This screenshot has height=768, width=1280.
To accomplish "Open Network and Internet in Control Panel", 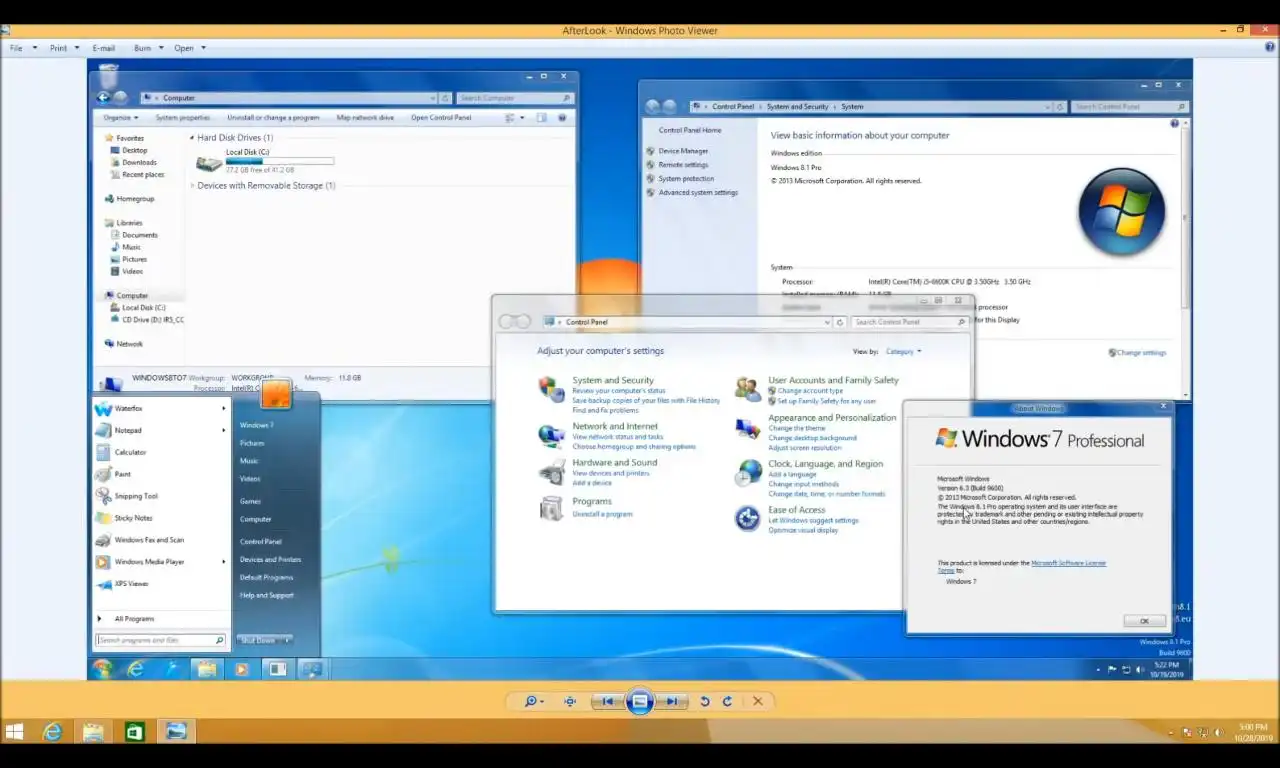I will coord(615,426).
